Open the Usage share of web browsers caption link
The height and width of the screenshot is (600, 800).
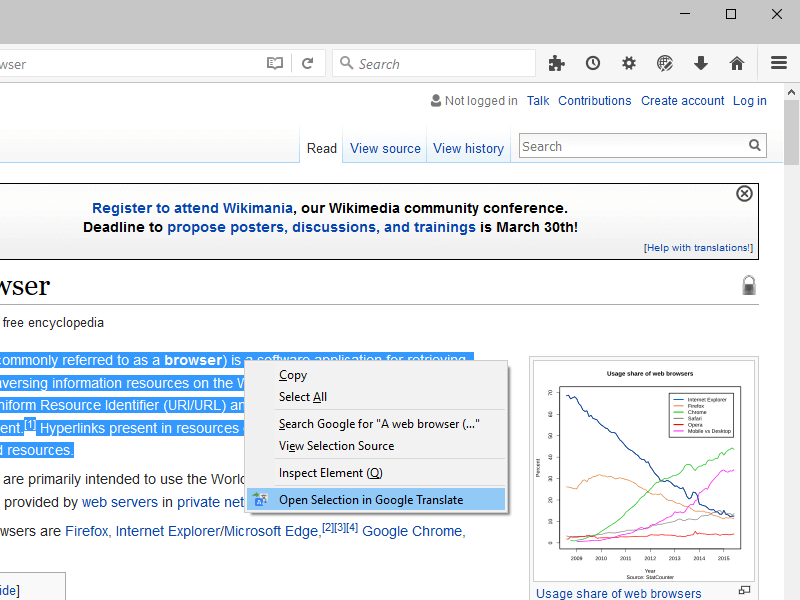pos(618,593)
